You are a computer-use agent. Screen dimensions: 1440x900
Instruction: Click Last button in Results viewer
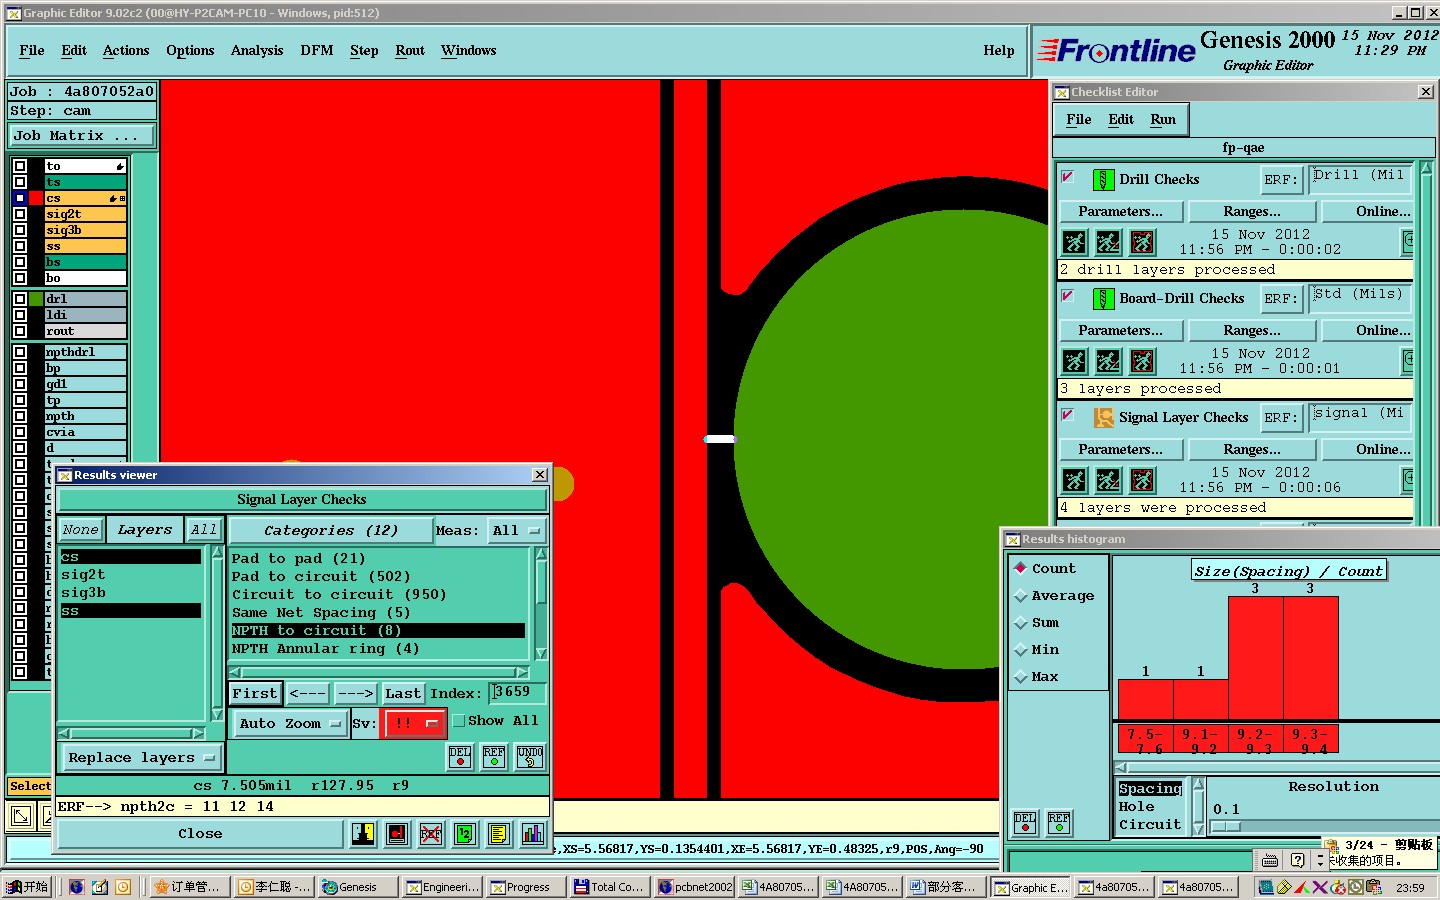pos(403,694)
